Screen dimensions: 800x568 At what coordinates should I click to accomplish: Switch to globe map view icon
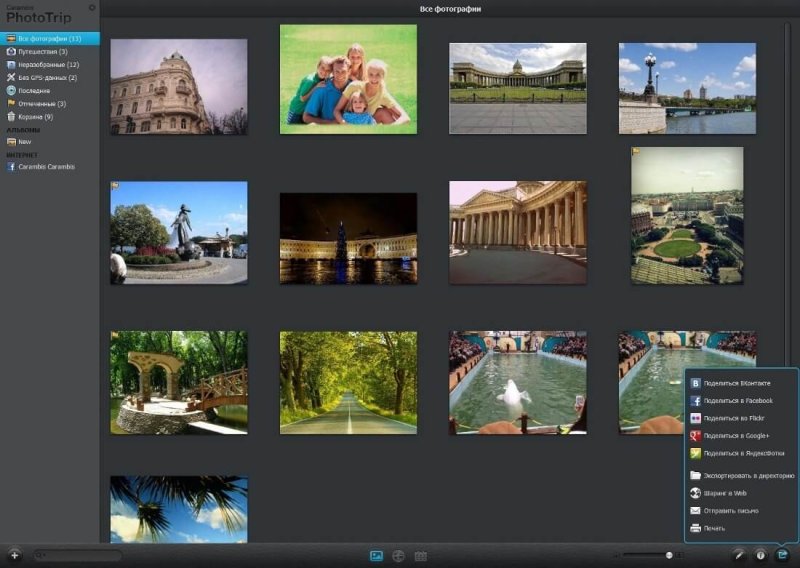[x=398, y=556]
